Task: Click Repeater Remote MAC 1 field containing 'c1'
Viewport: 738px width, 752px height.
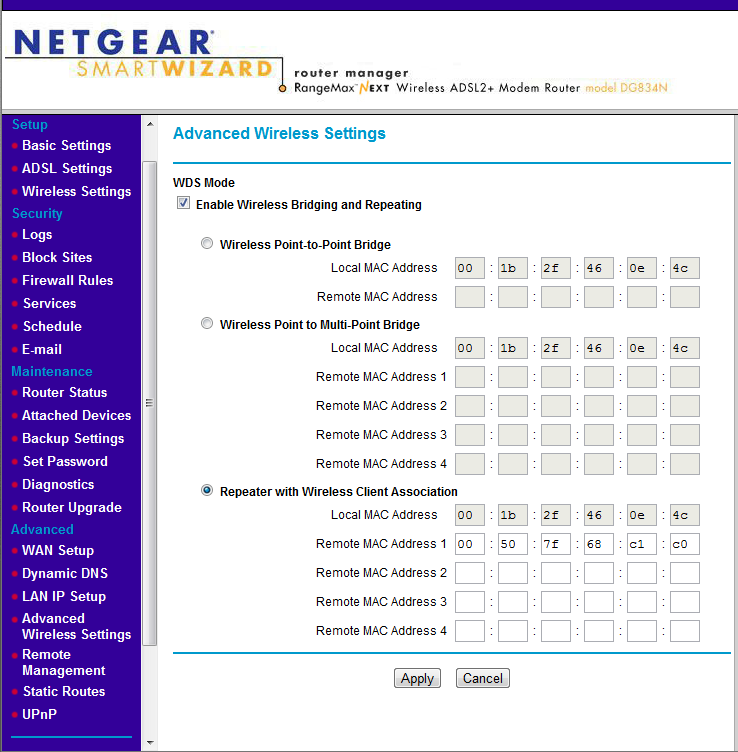Action: (642, 544)
